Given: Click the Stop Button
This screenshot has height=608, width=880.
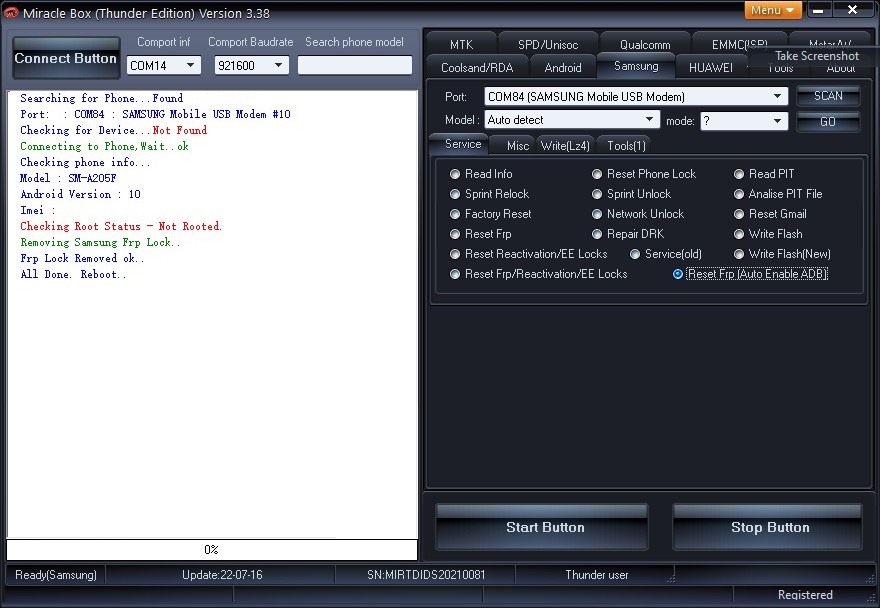Looking at the screenshot, I should pyautogui.click(x=767, y=527).
